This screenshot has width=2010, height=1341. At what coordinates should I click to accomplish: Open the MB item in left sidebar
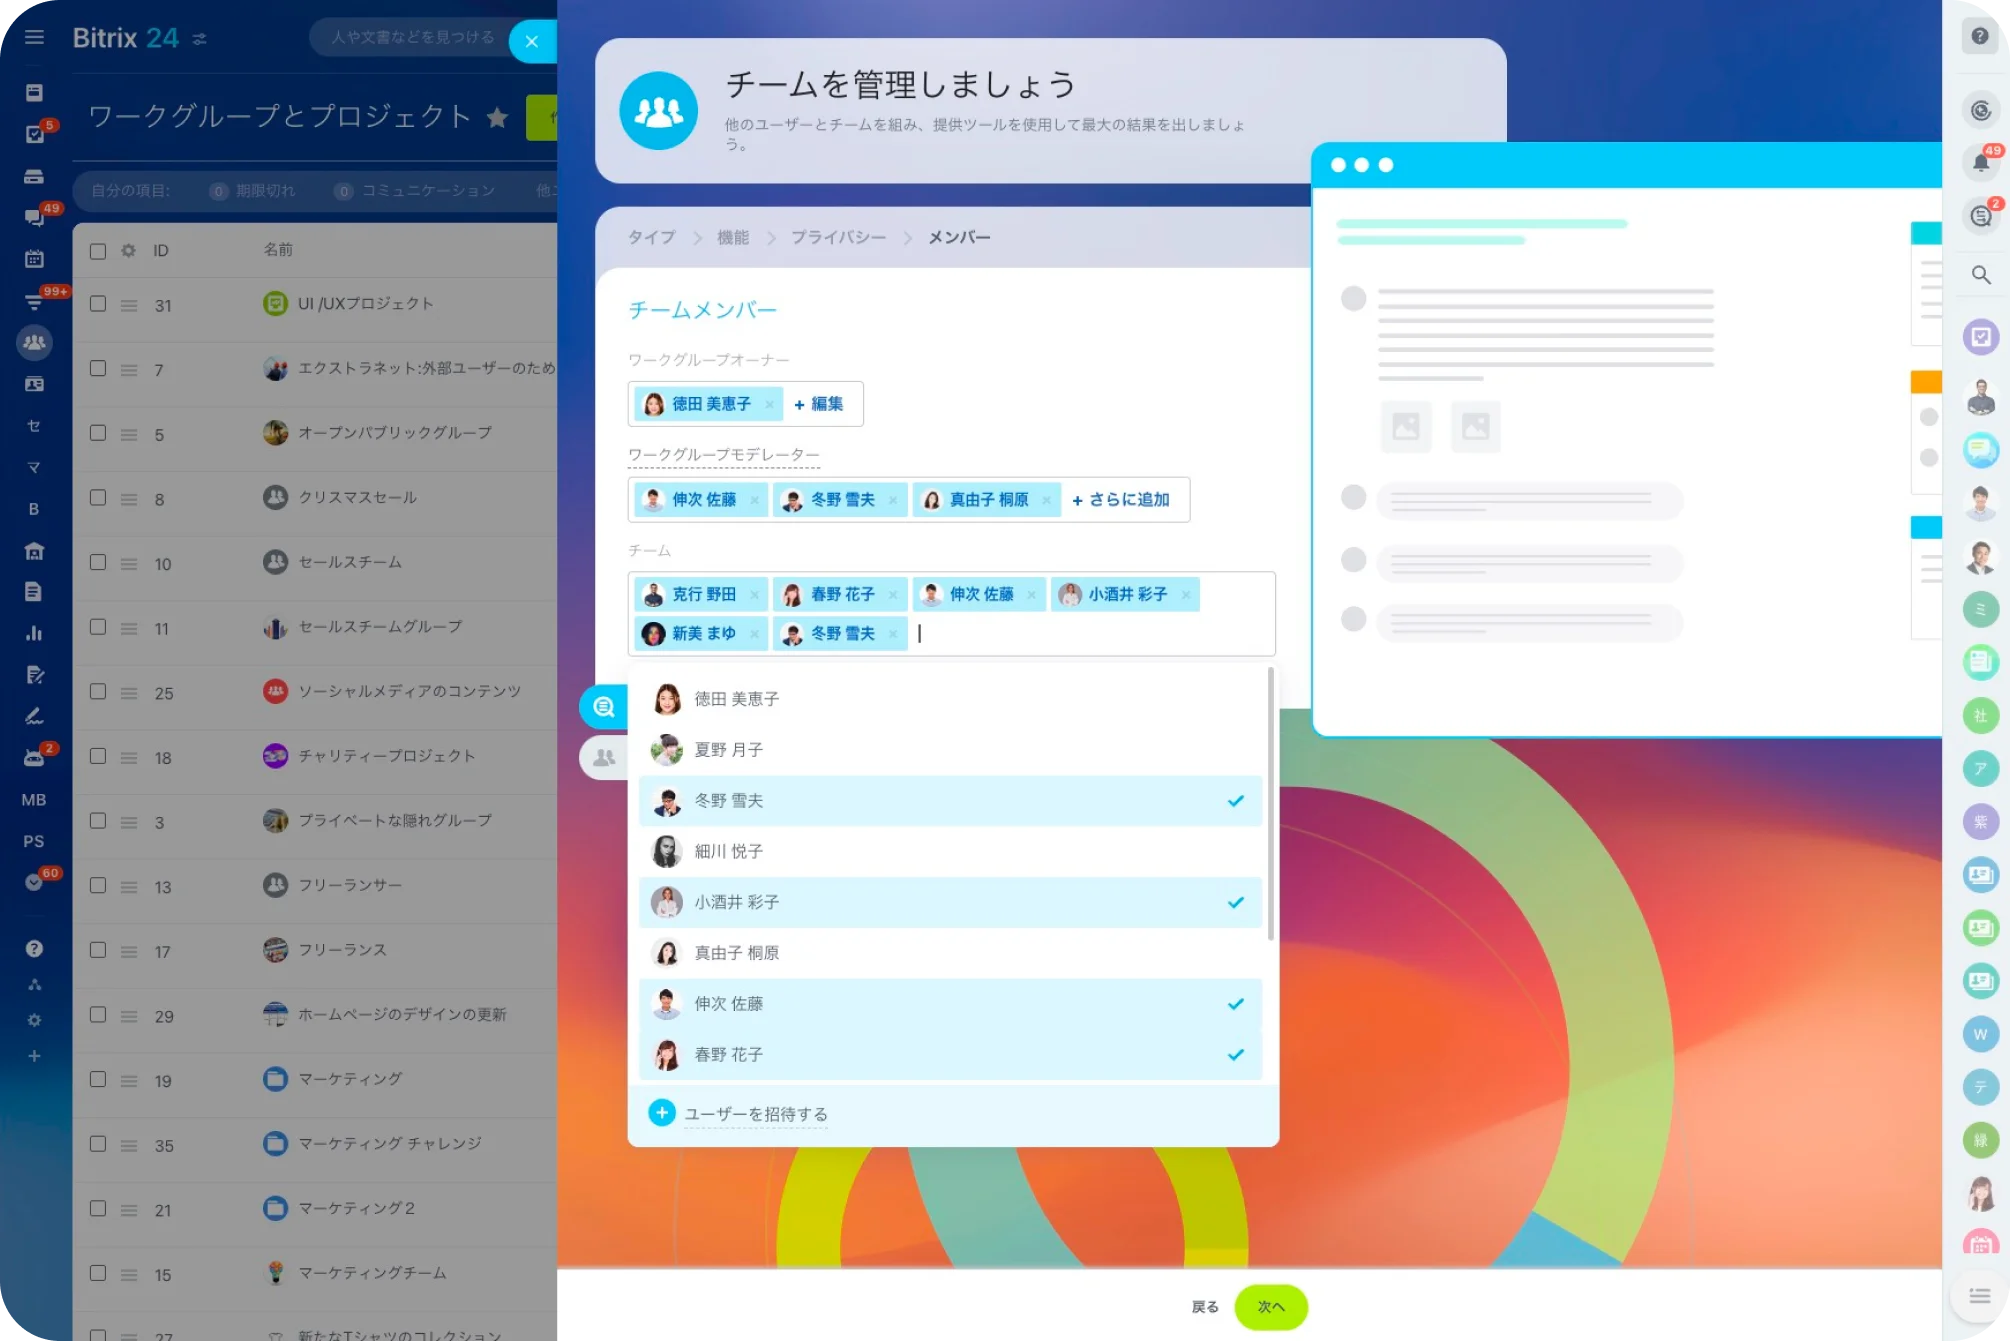coord(34,800)
